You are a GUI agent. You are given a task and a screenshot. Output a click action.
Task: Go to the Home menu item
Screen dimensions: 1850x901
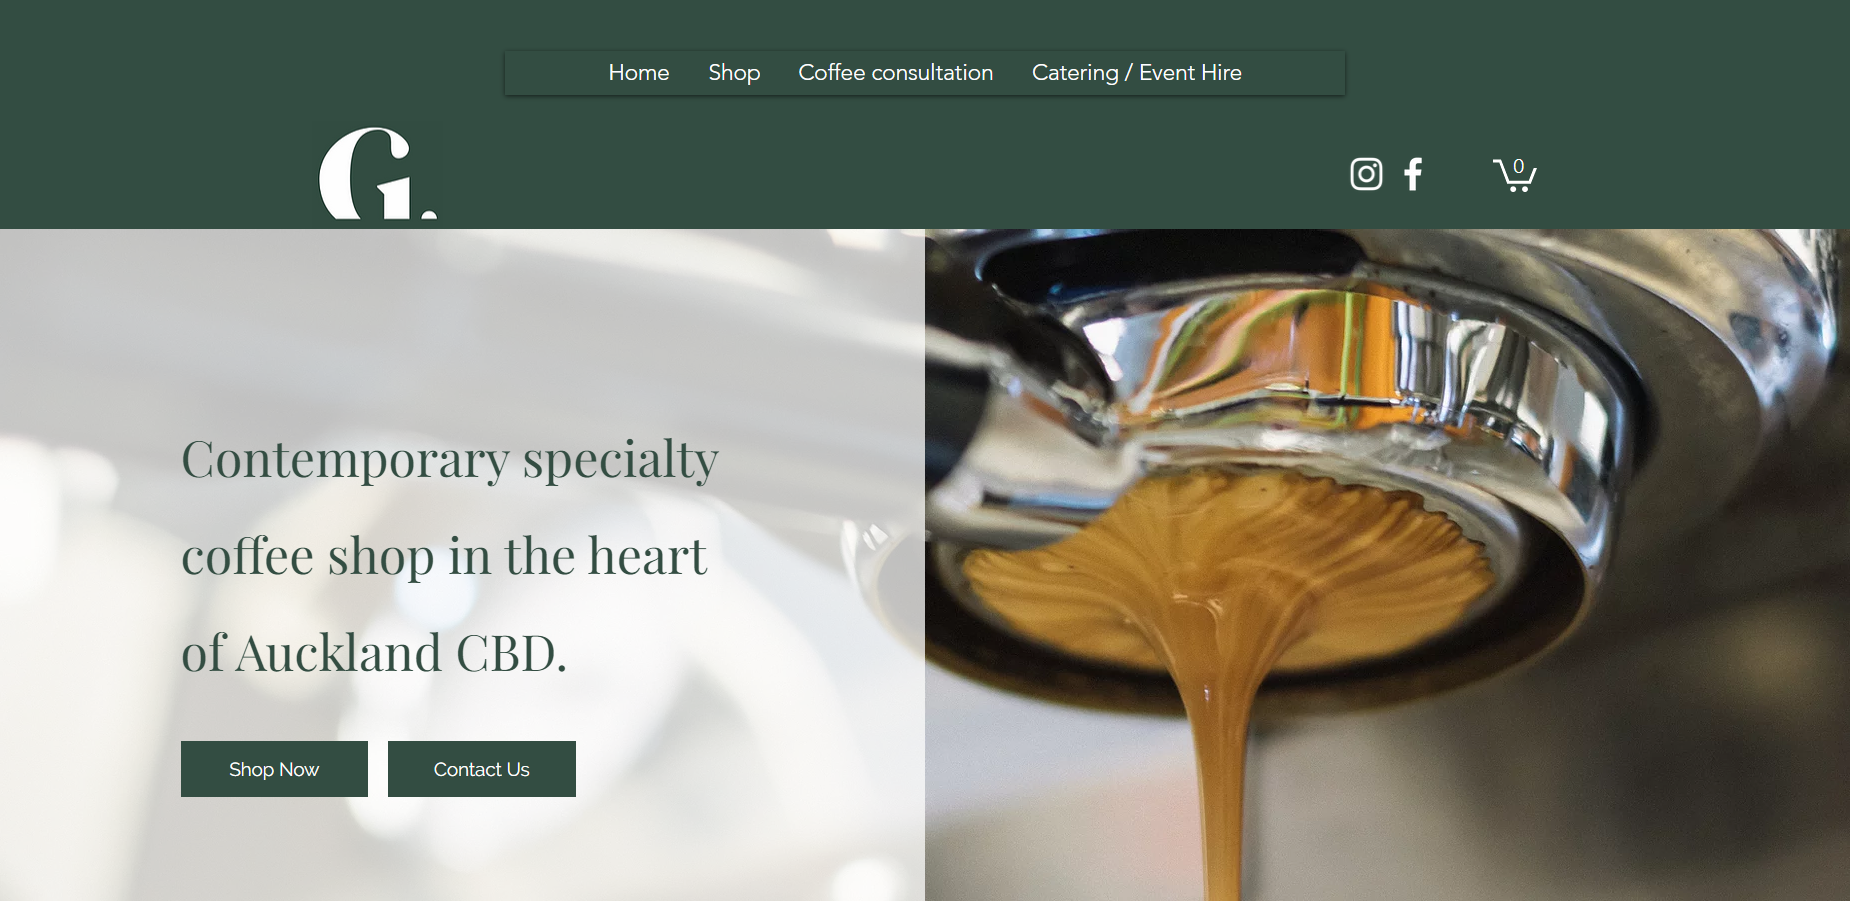pos(639,73)
